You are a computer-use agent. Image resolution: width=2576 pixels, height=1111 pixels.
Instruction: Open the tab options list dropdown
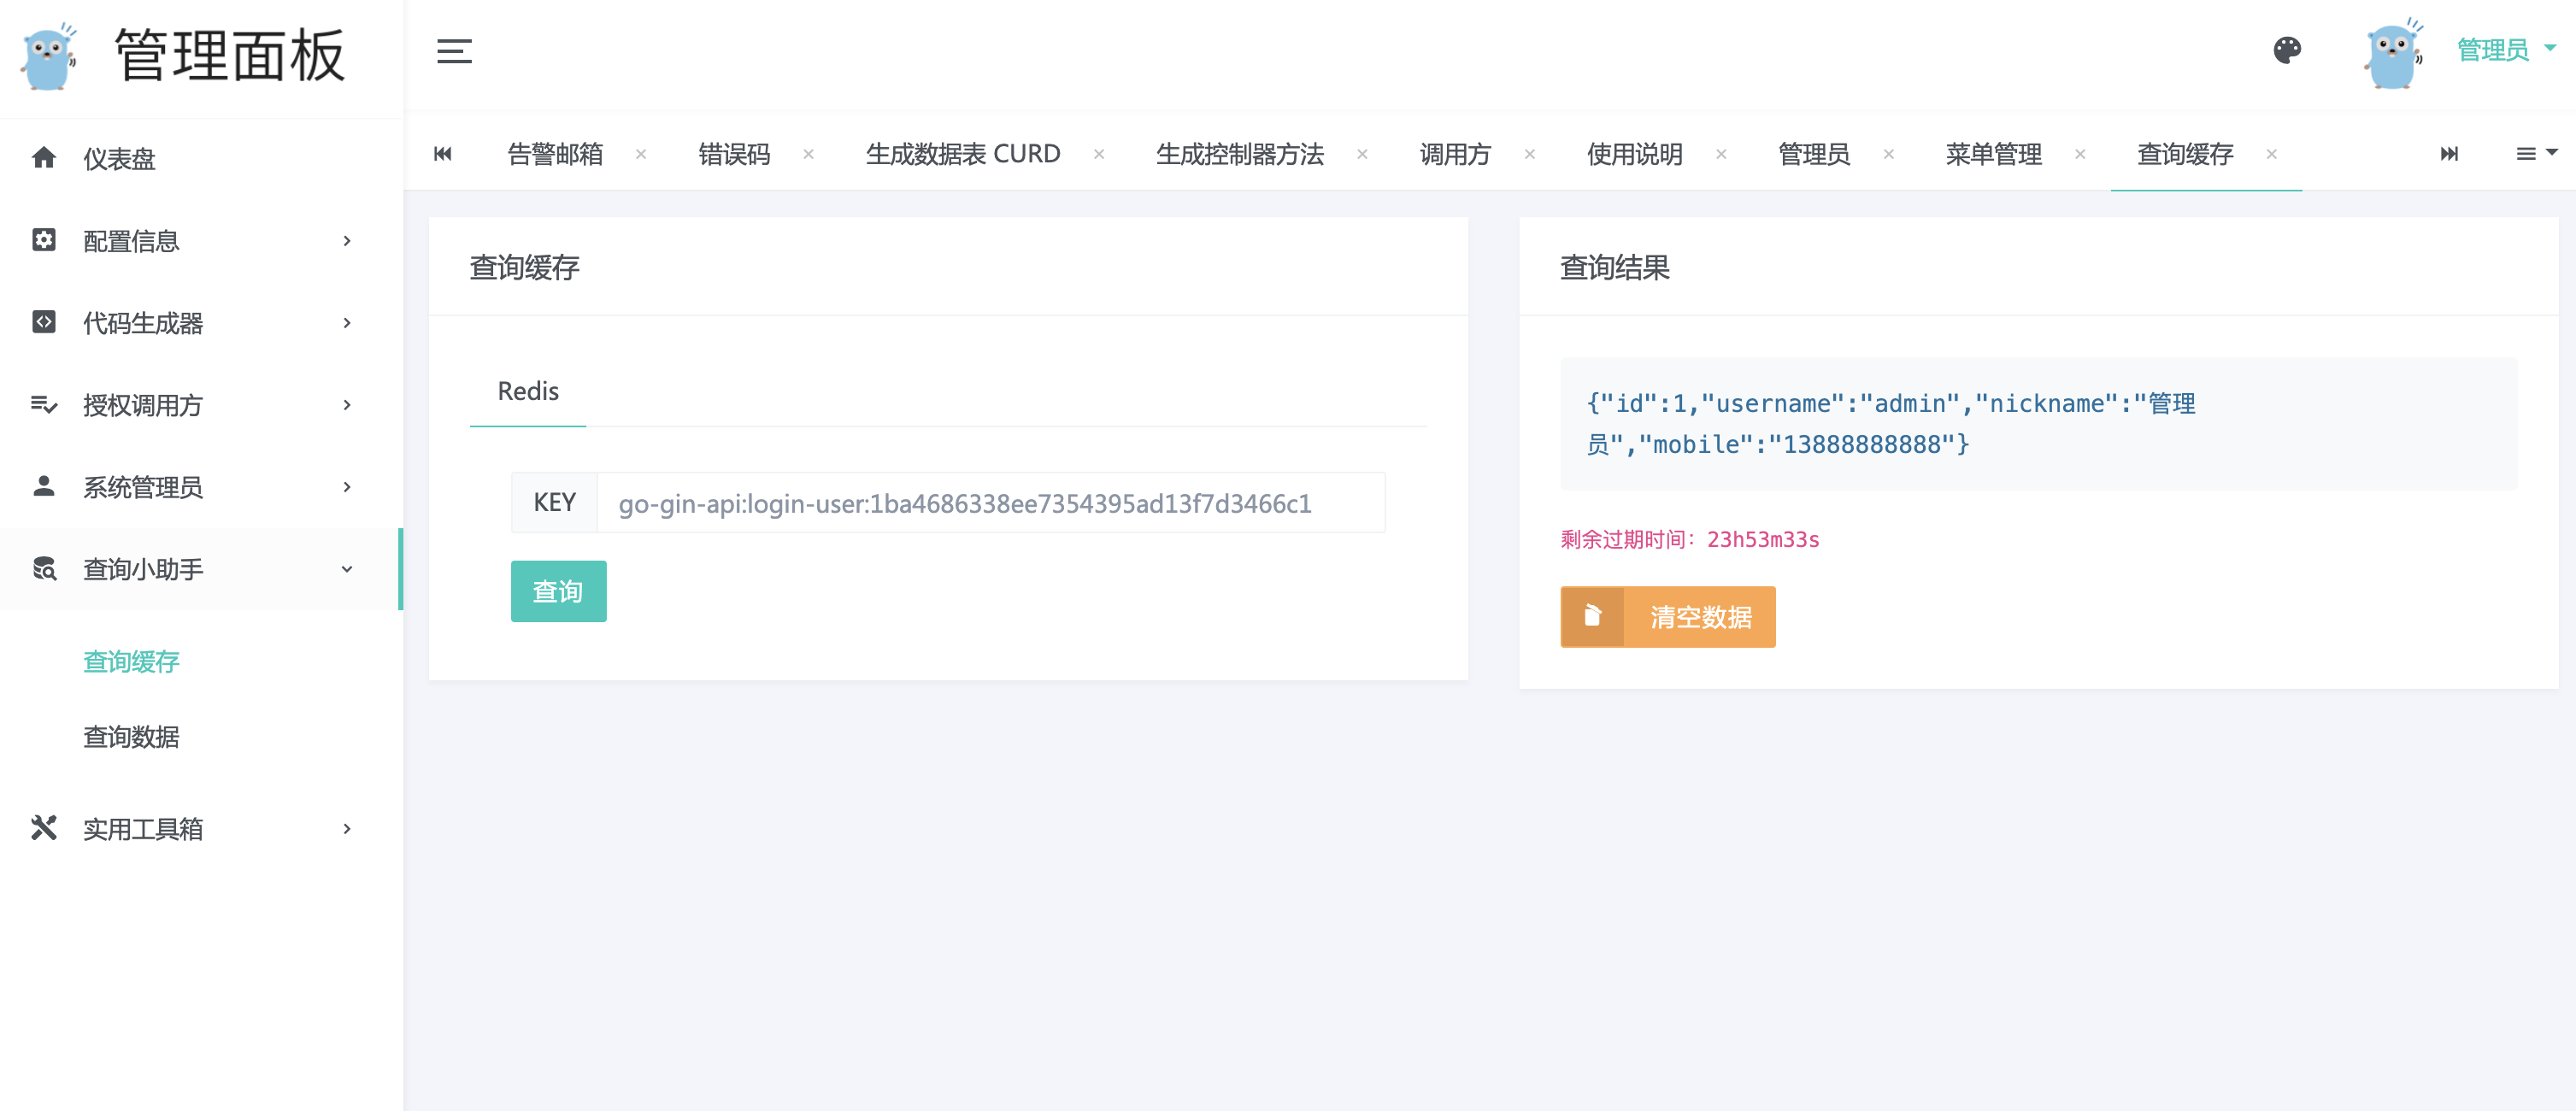point(2535,154)
